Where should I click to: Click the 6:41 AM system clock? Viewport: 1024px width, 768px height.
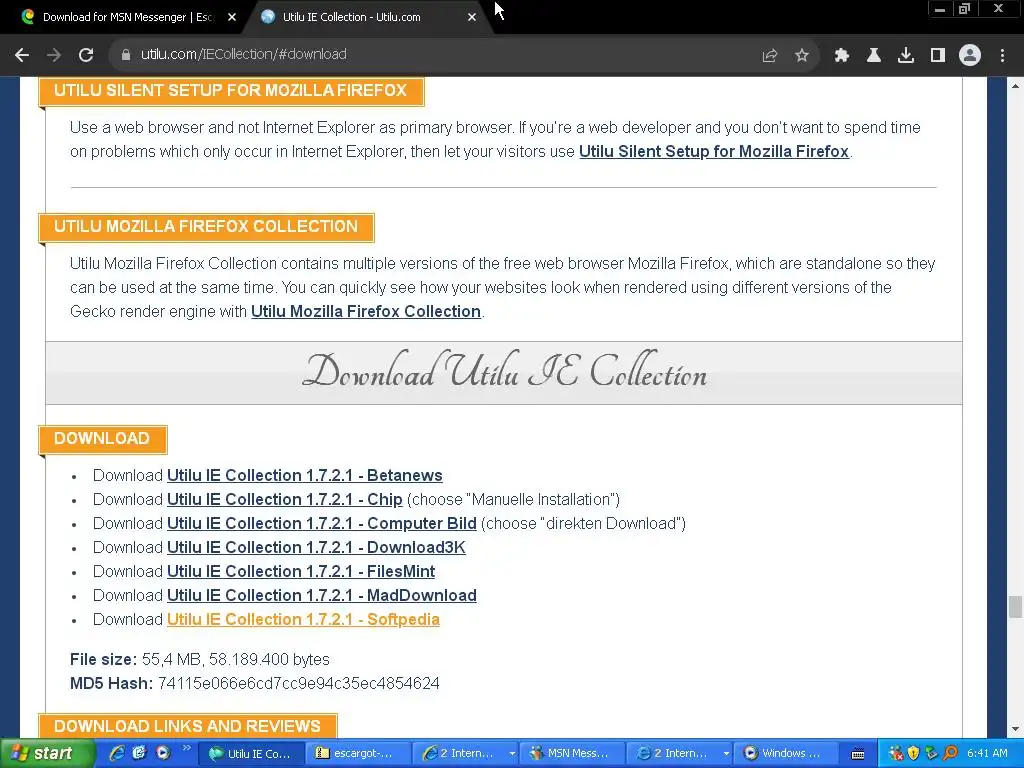click(x=987, y=754)
